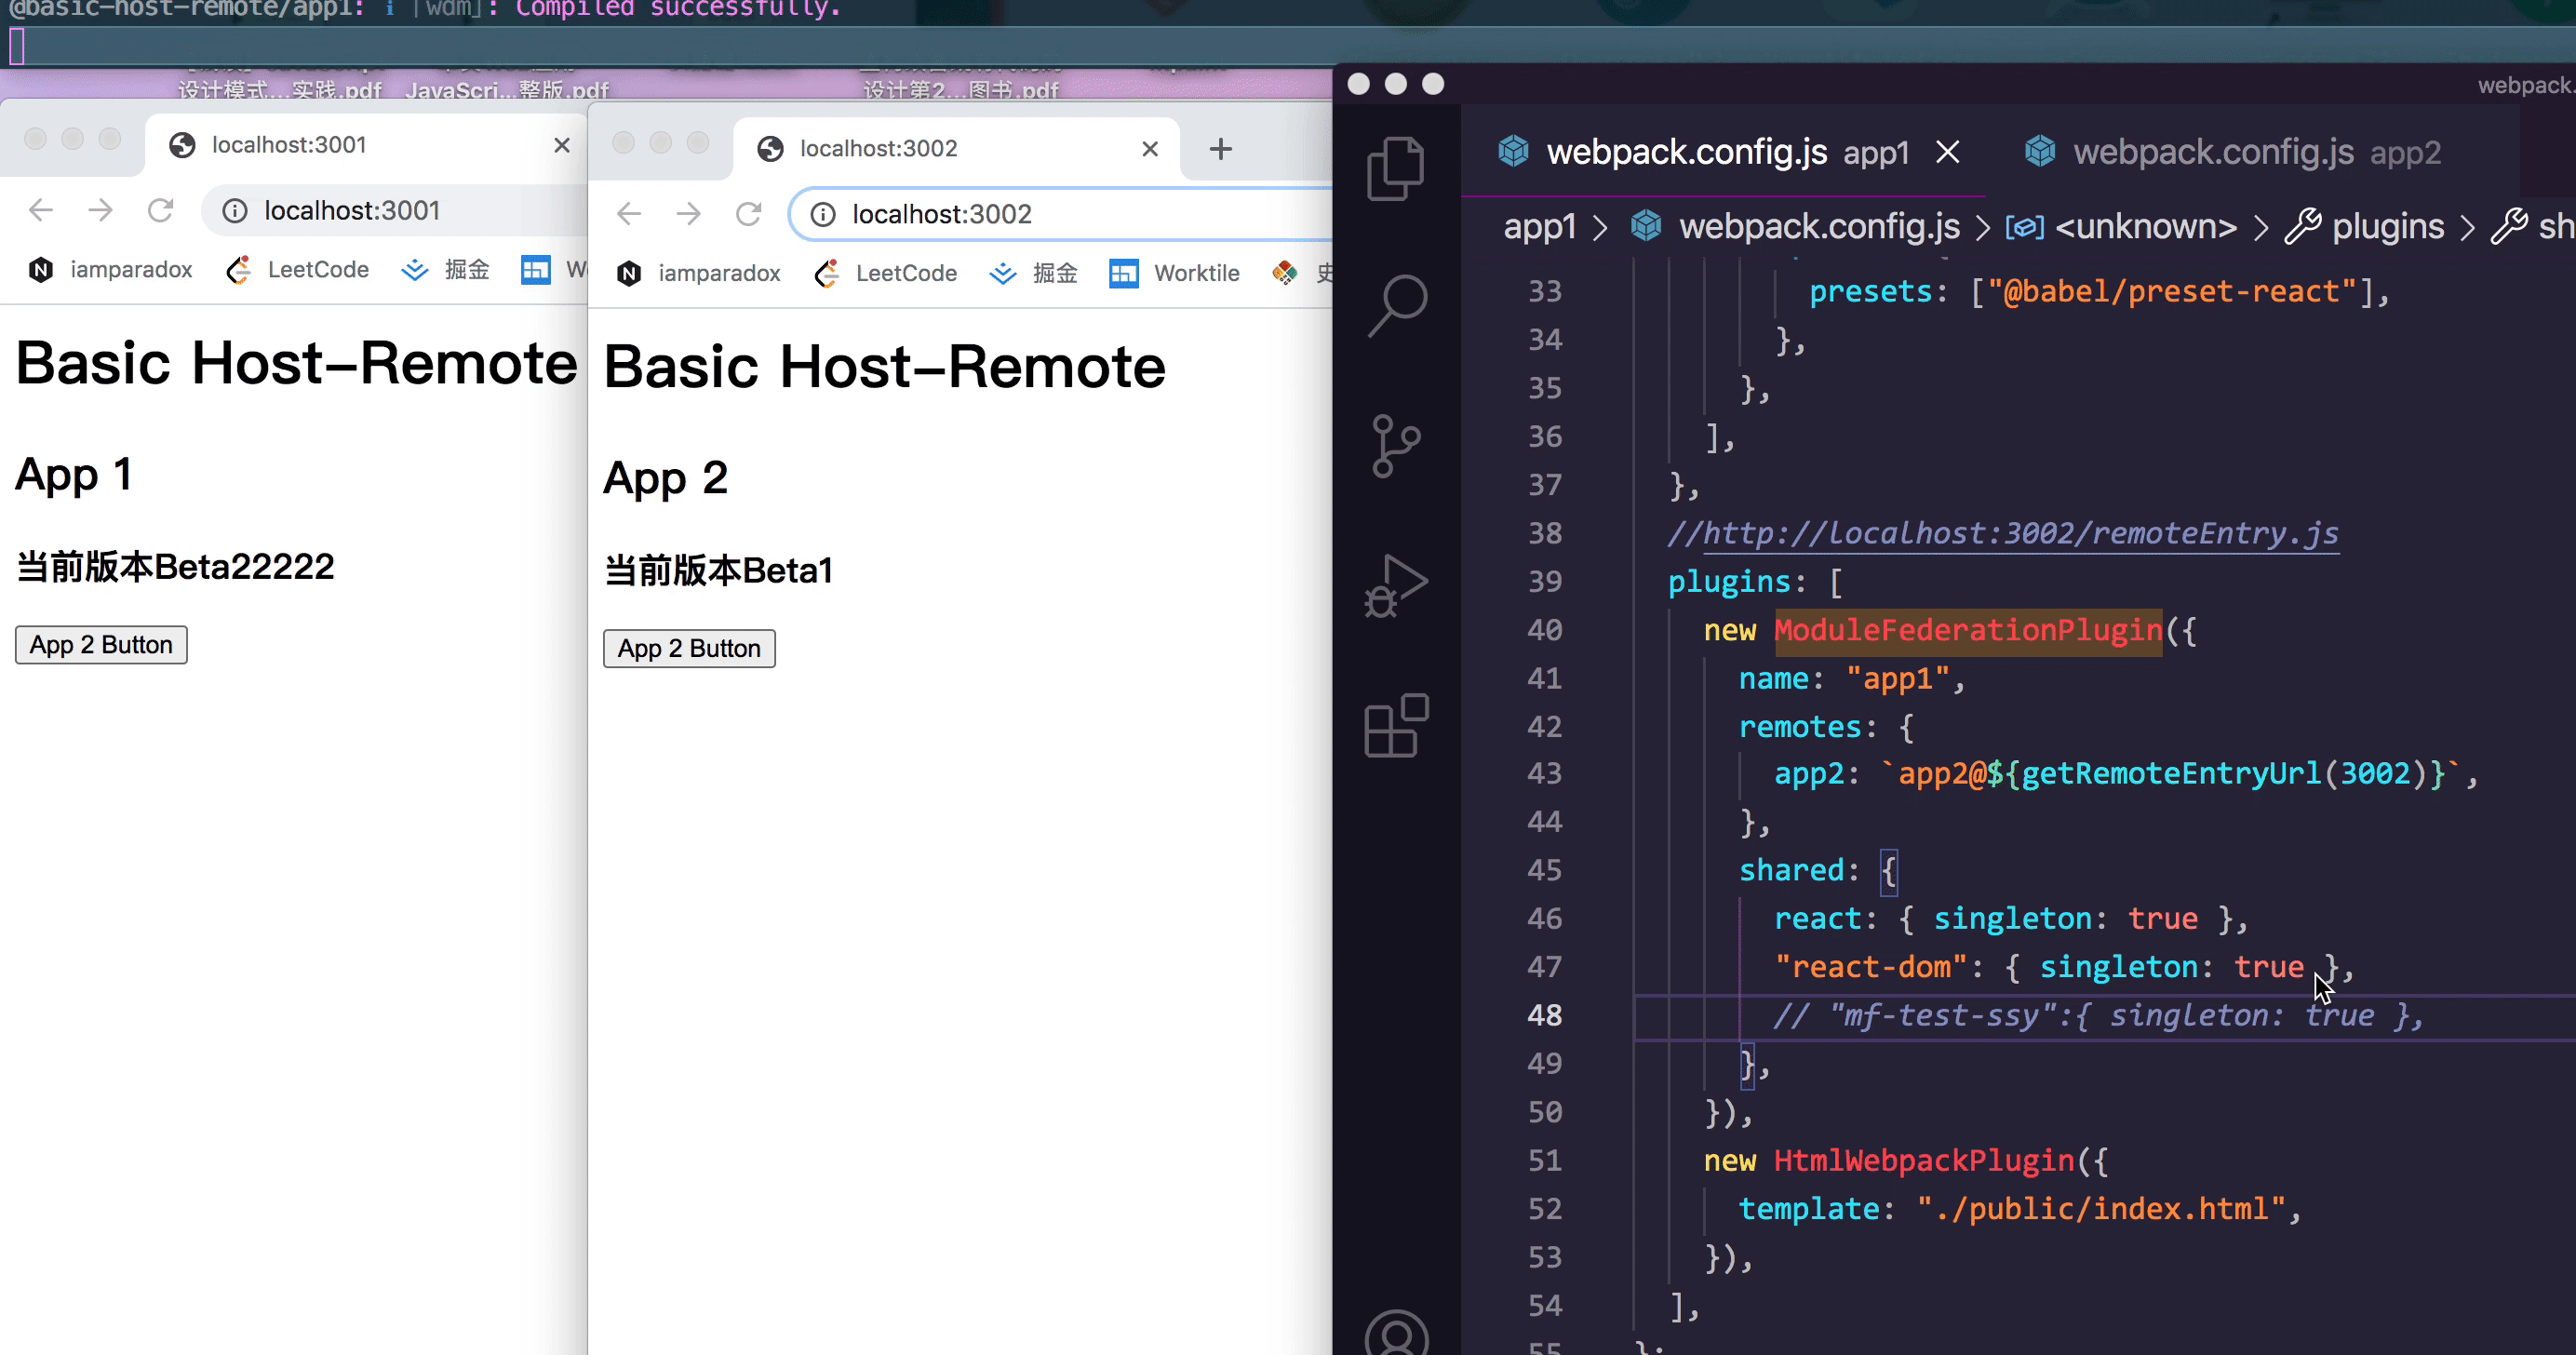The image size is (2576, 1355).
Task: Click the <unknown> breadcrumb segment
Action: [2122, 227]
